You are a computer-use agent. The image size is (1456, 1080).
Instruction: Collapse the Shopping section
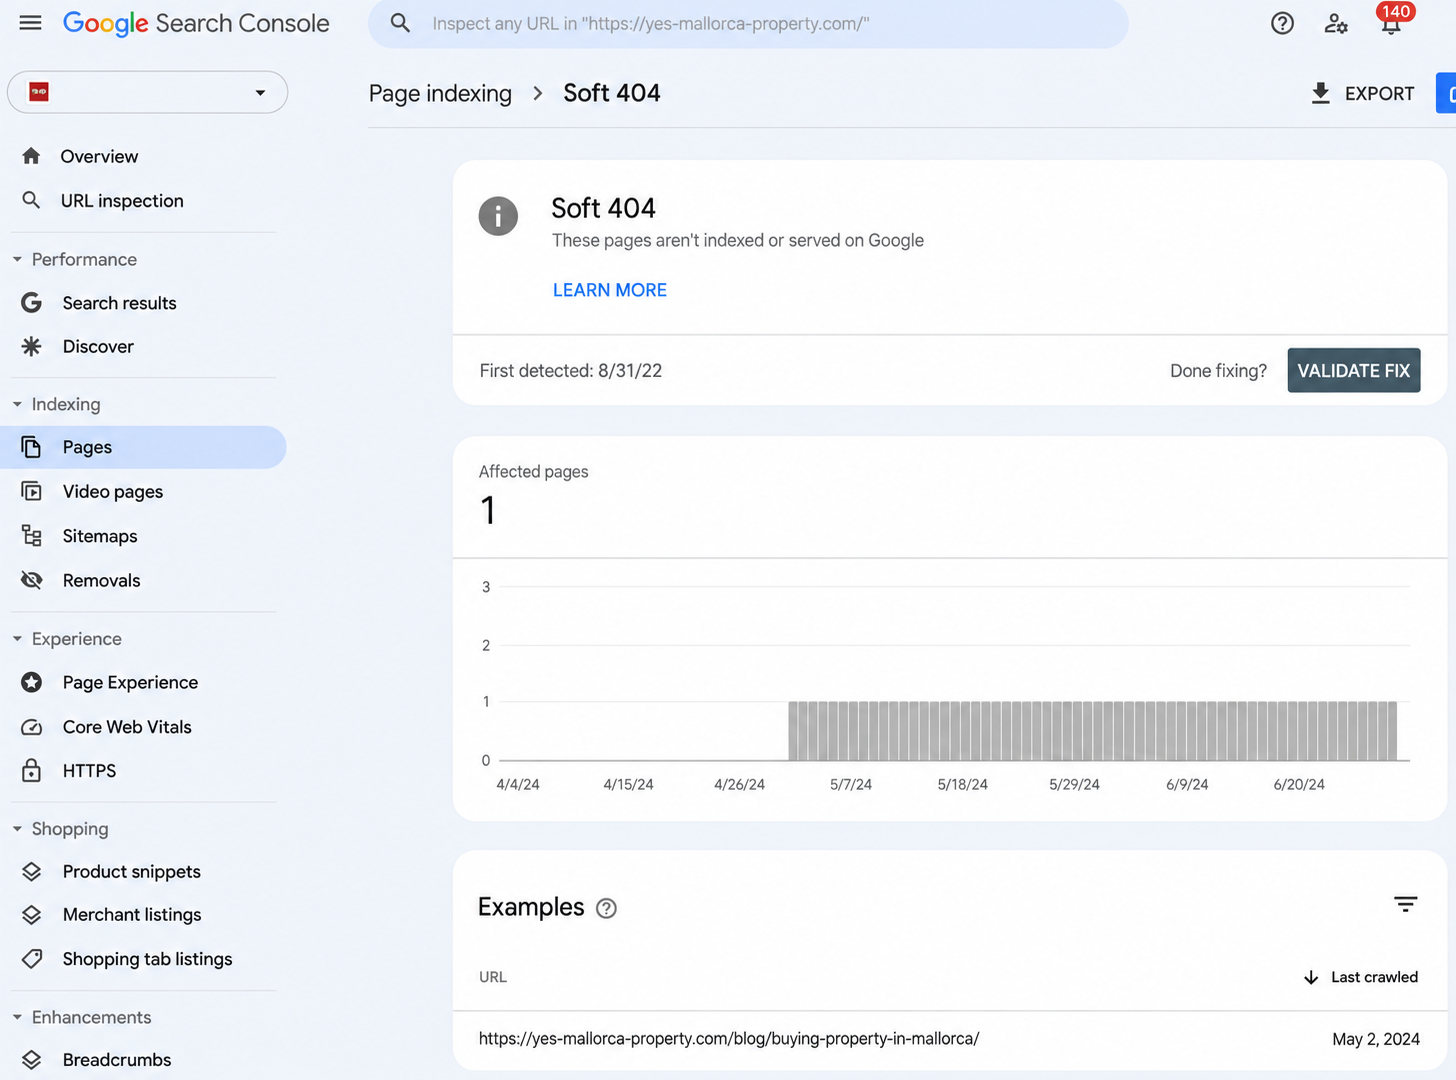(17, 828)
